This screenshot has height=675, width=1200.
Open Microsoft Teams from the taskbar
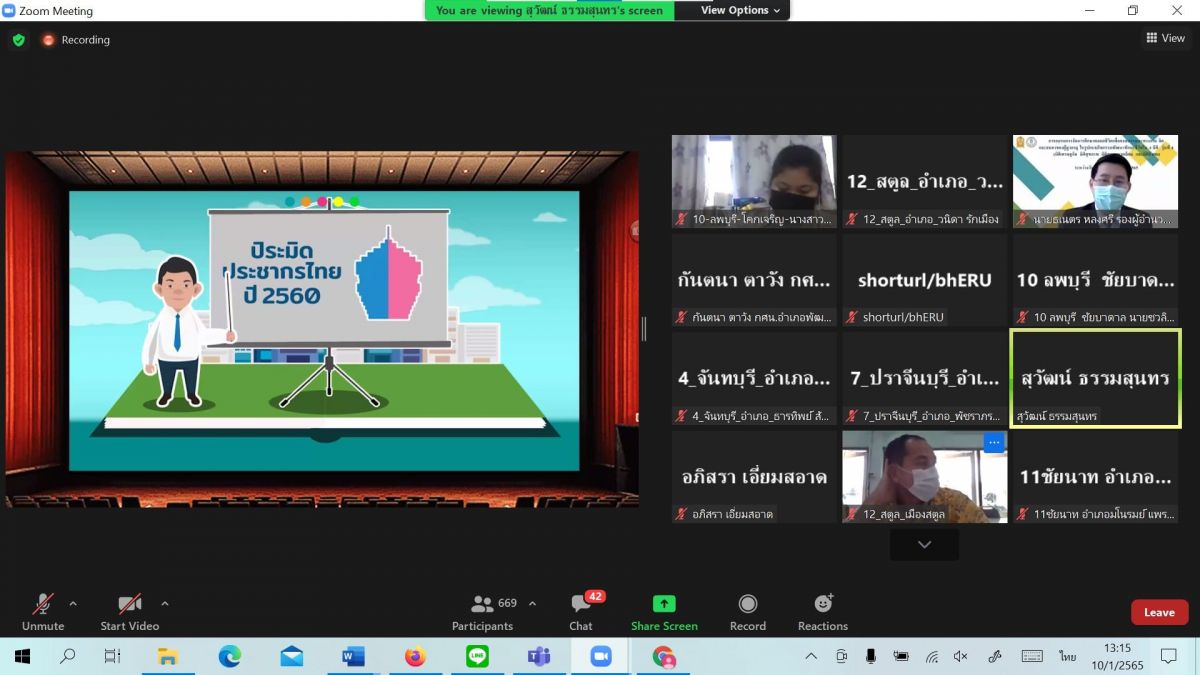pyautogui.click(x=539, y=656)
